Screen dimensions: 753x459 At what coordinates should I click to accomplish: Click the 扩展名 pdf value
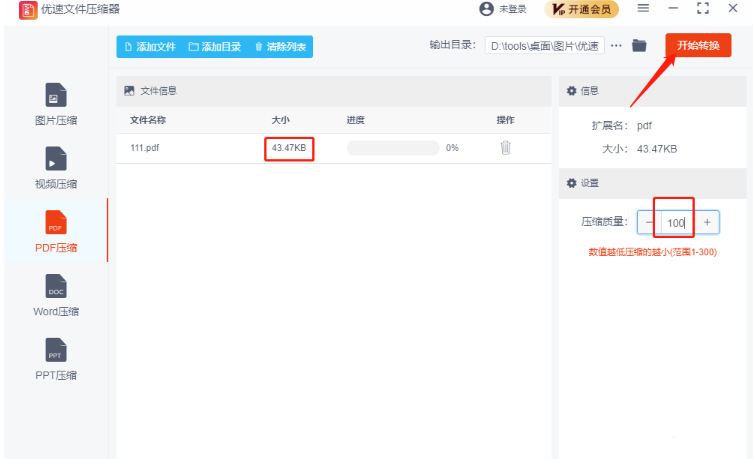[644, 126]
